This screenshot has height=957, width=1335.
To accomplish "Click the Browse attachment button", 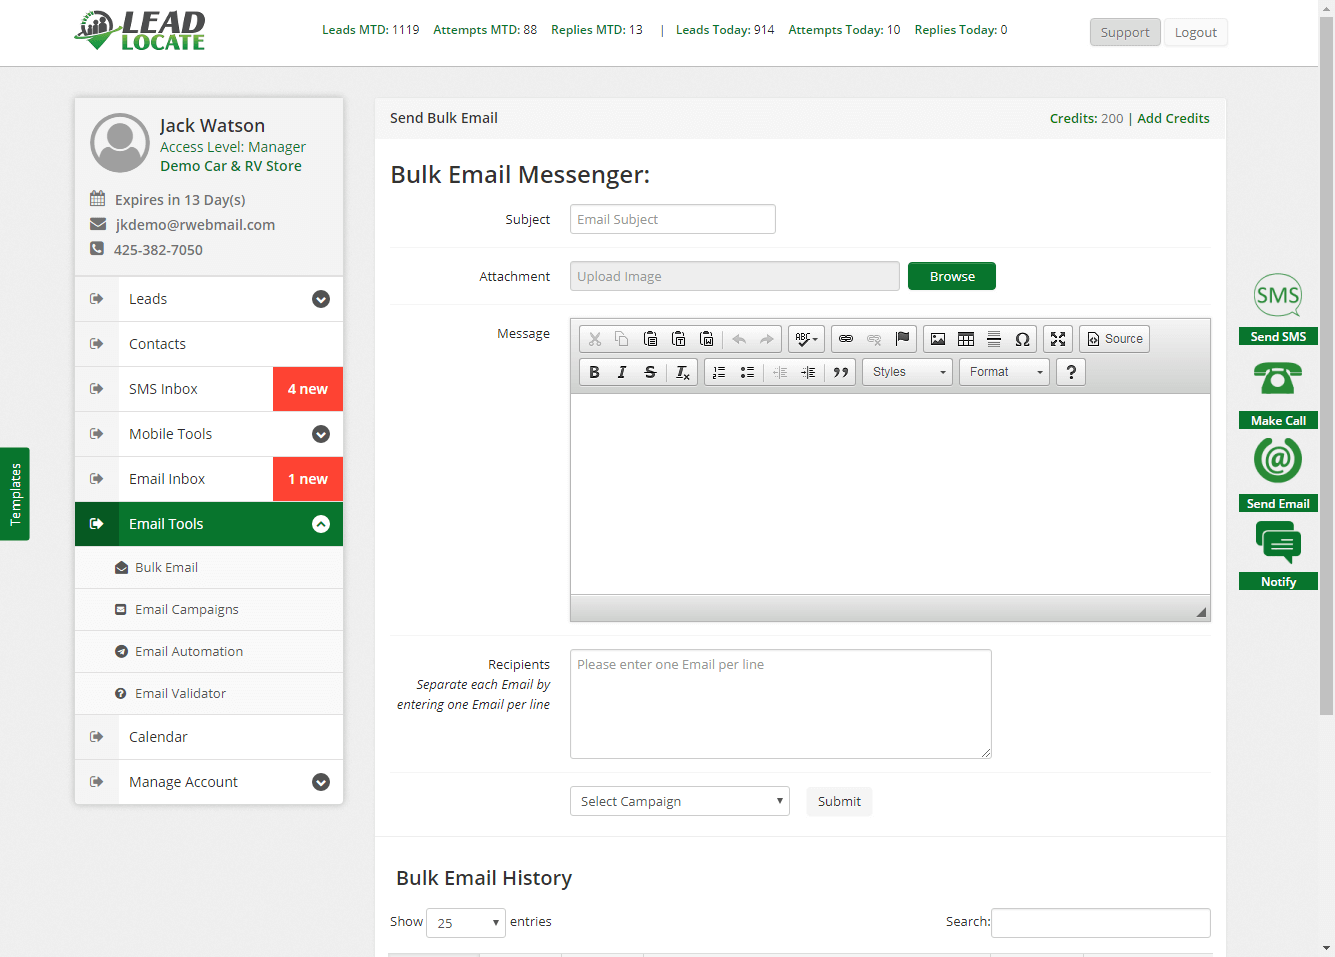I will pyautogui.click(x=951, y=276).
